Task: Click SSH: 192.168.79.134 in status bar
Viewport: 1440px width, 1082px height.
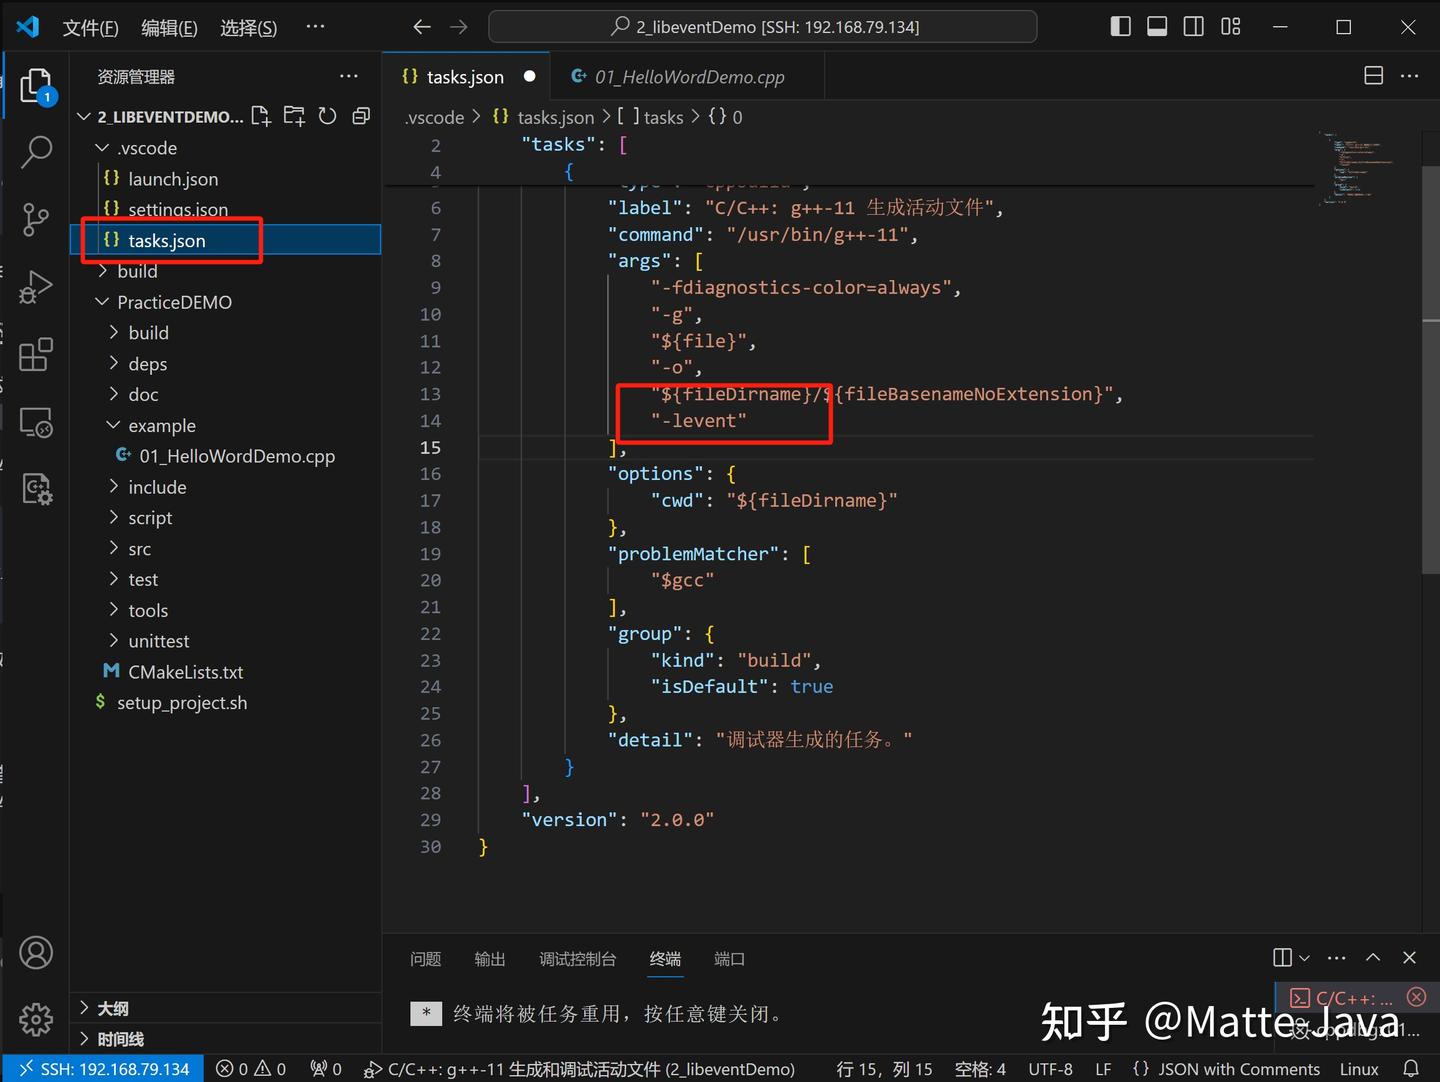Action: click(x=103, y=1068)
